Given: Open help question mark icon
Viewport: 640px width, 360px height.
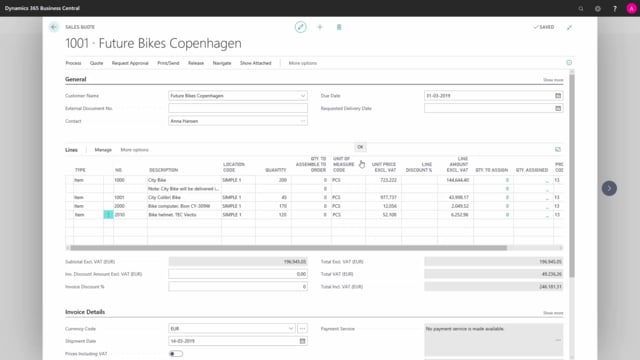Looking at the screenshot, I should pos(615,9).
